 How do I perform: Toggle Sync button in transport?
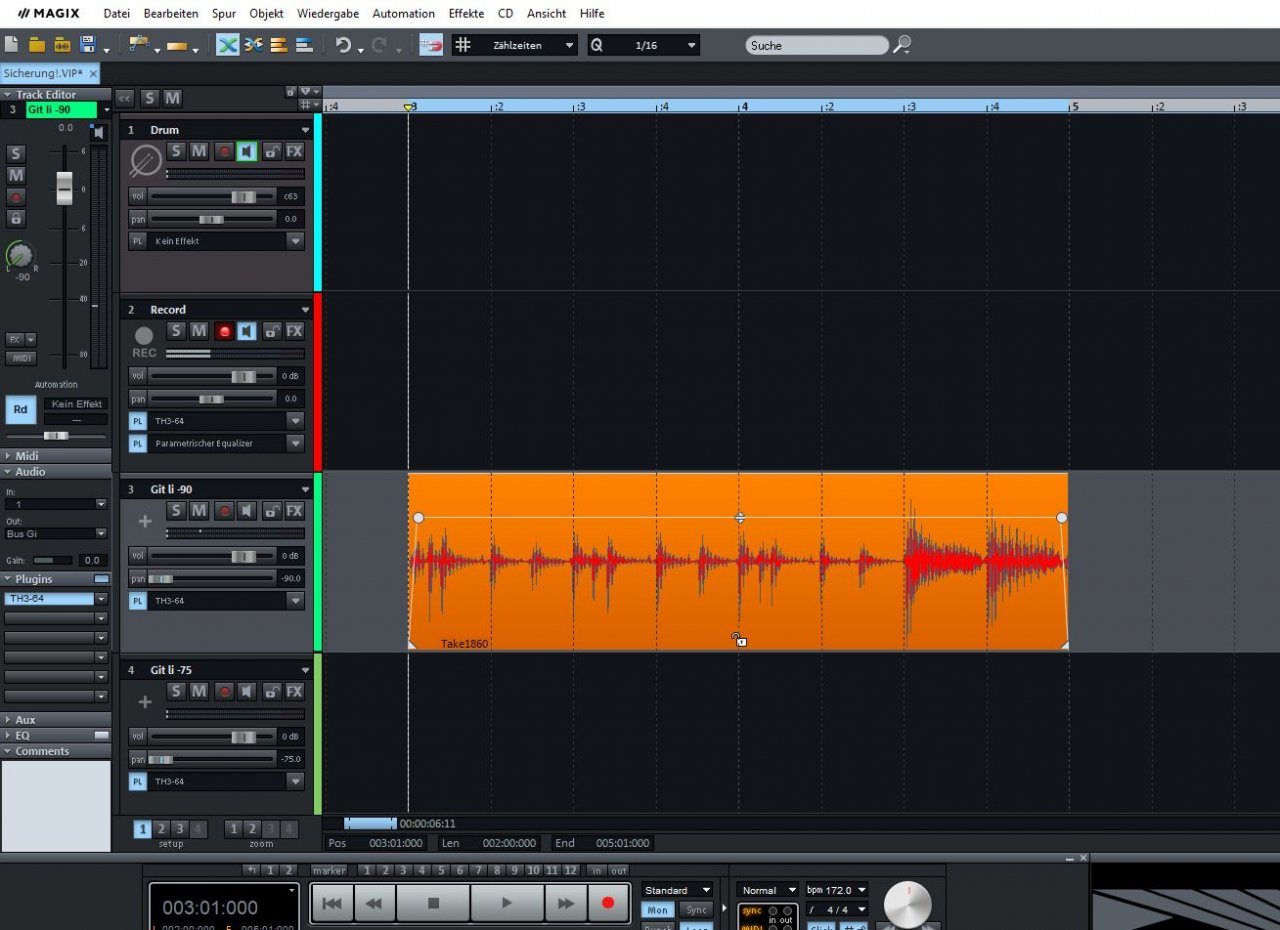coord(696,910)
